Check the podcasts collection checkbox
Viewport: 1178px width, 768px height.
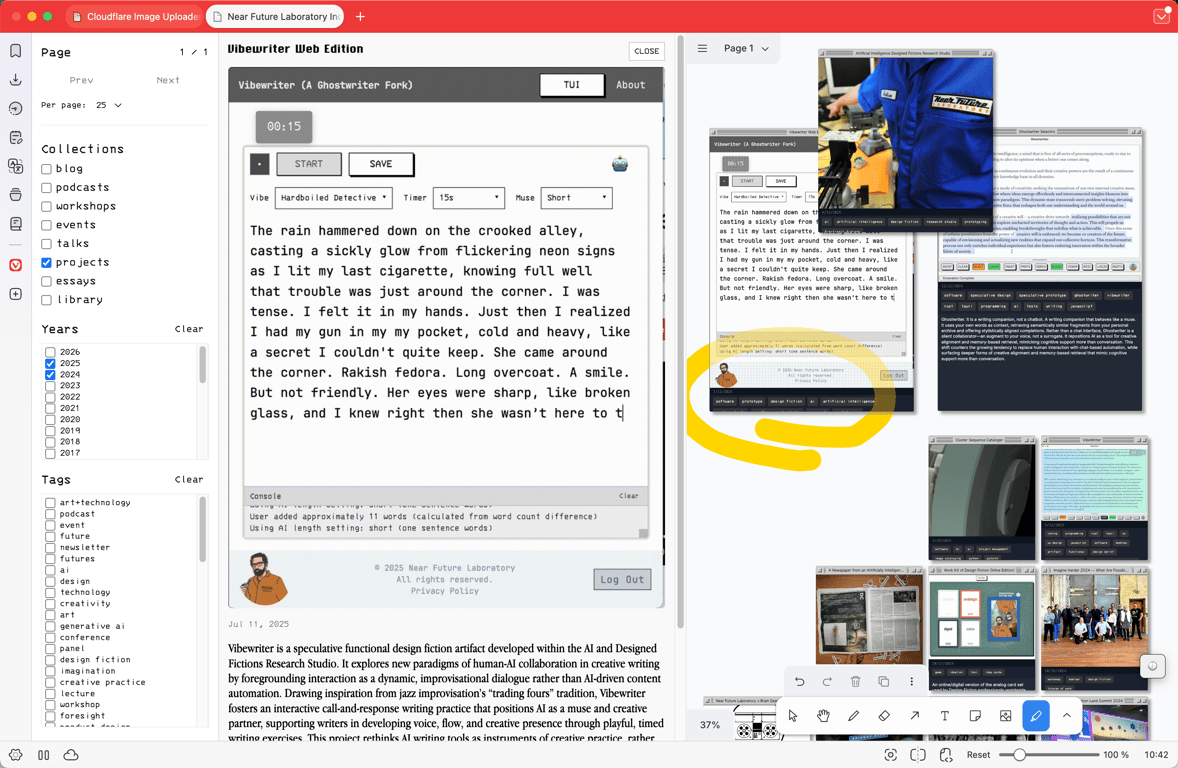point(47,188)
